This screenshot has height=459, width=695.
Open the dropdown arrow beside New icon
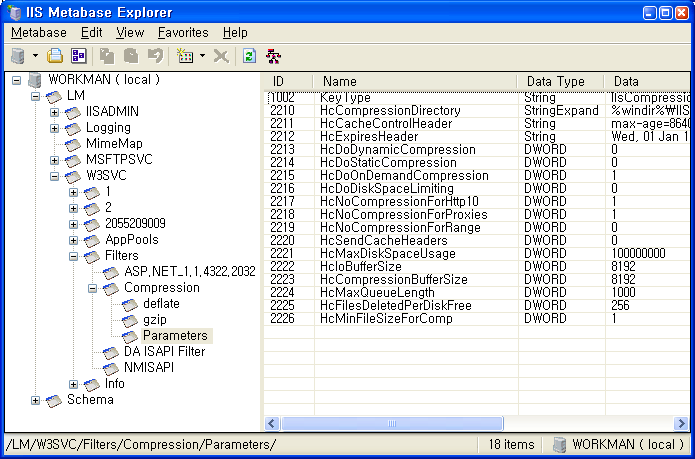pyautogui.click(x=202, y=57)
